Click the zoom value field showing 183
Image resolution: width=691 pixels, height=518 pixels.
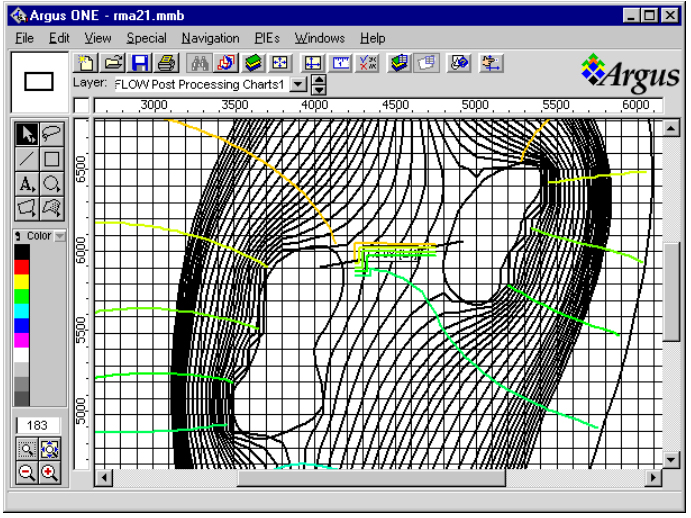tap(38, 425)
